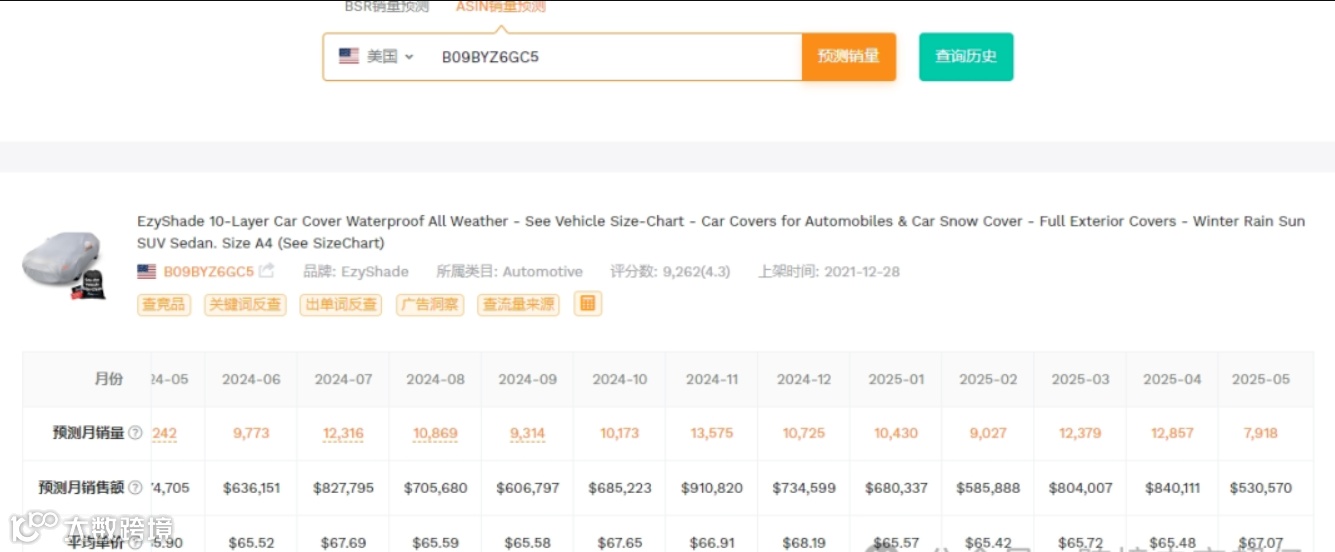Click the 2025-02 column header
This screenshot has width=1335, height=552.
[988, 379]
